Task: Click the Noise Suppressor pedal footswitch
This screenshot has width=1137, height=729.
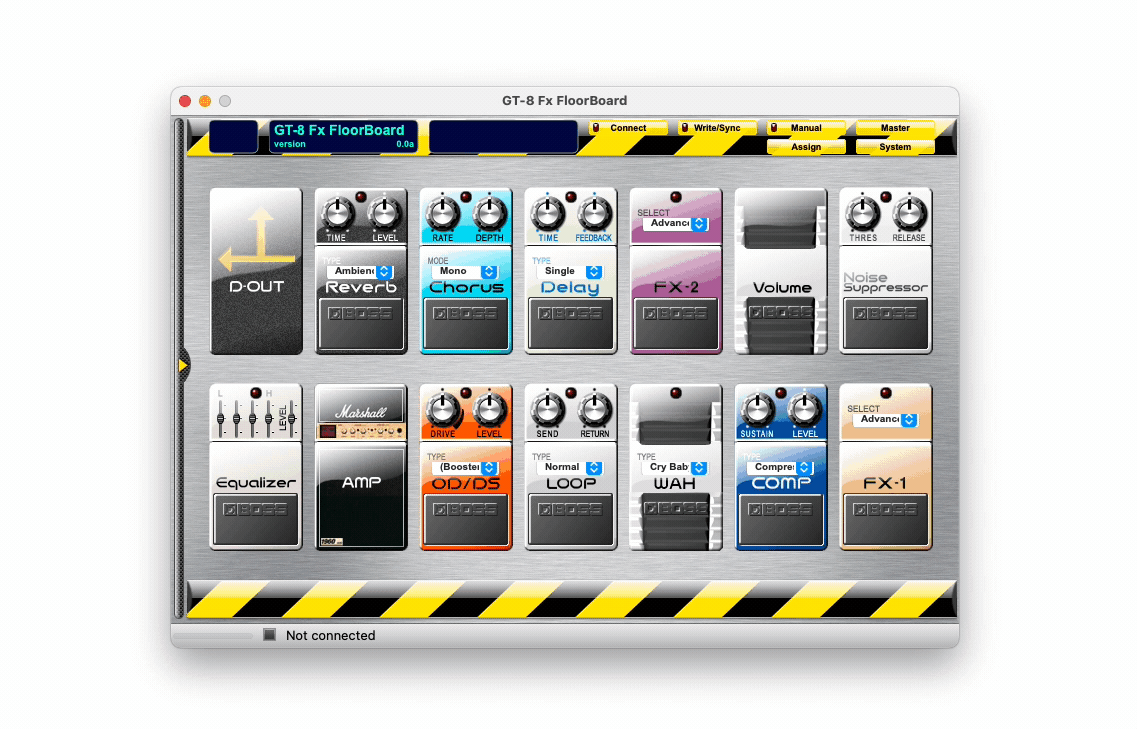Action: click(x=885, y=324)
